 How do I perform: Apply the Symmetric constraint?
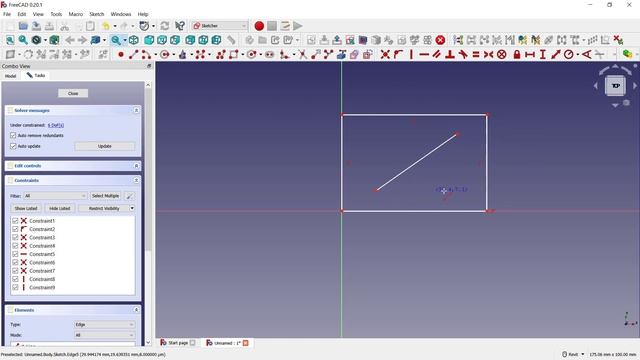489,54
